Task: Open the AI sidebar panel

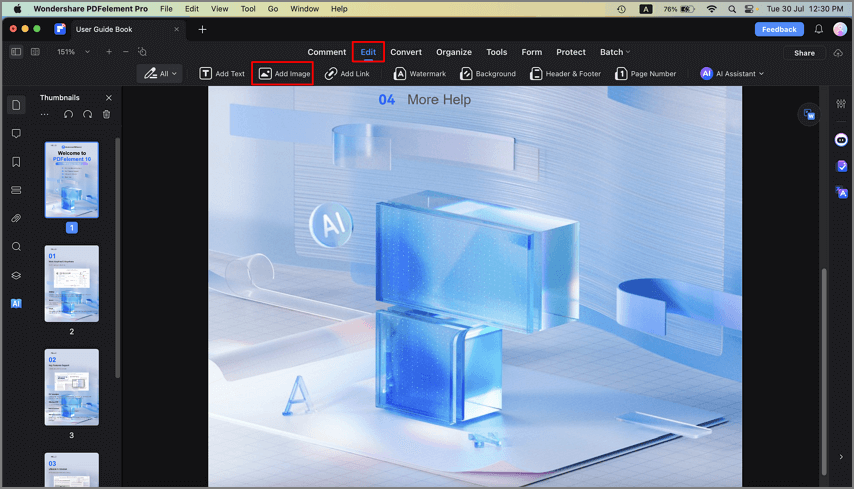Action: coord(16,303)
